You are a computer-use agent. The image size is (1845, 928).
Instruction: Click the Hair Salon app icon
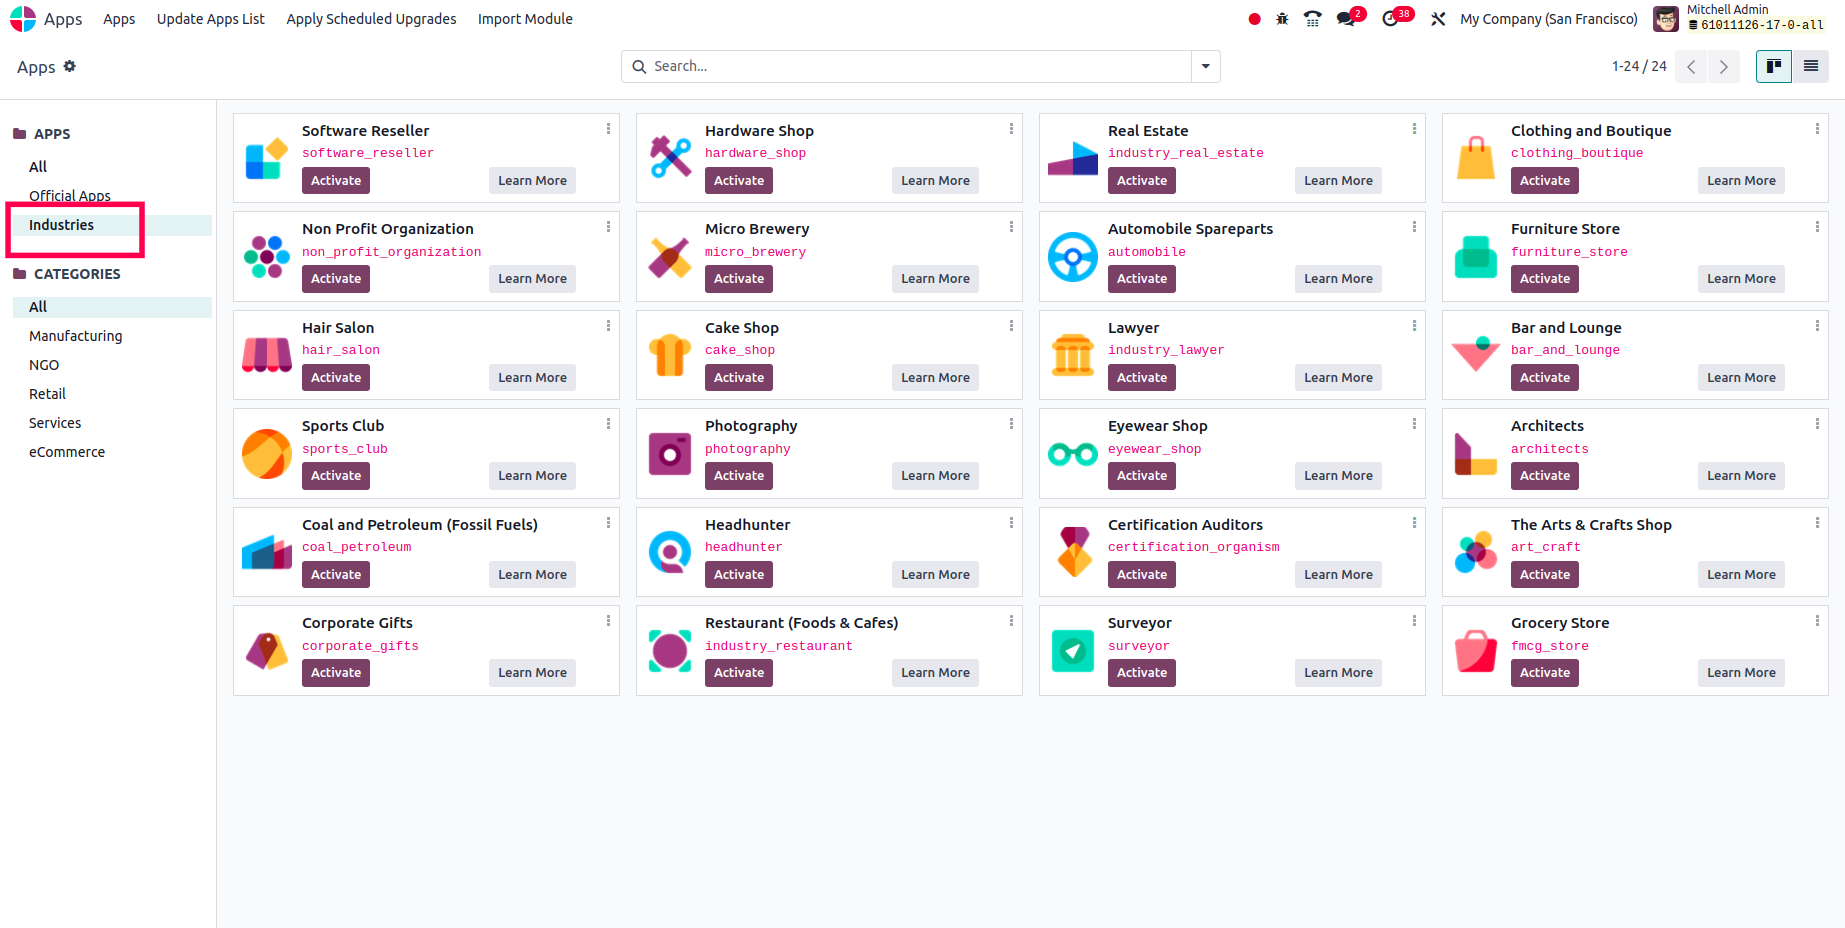[x=266, y=354]
